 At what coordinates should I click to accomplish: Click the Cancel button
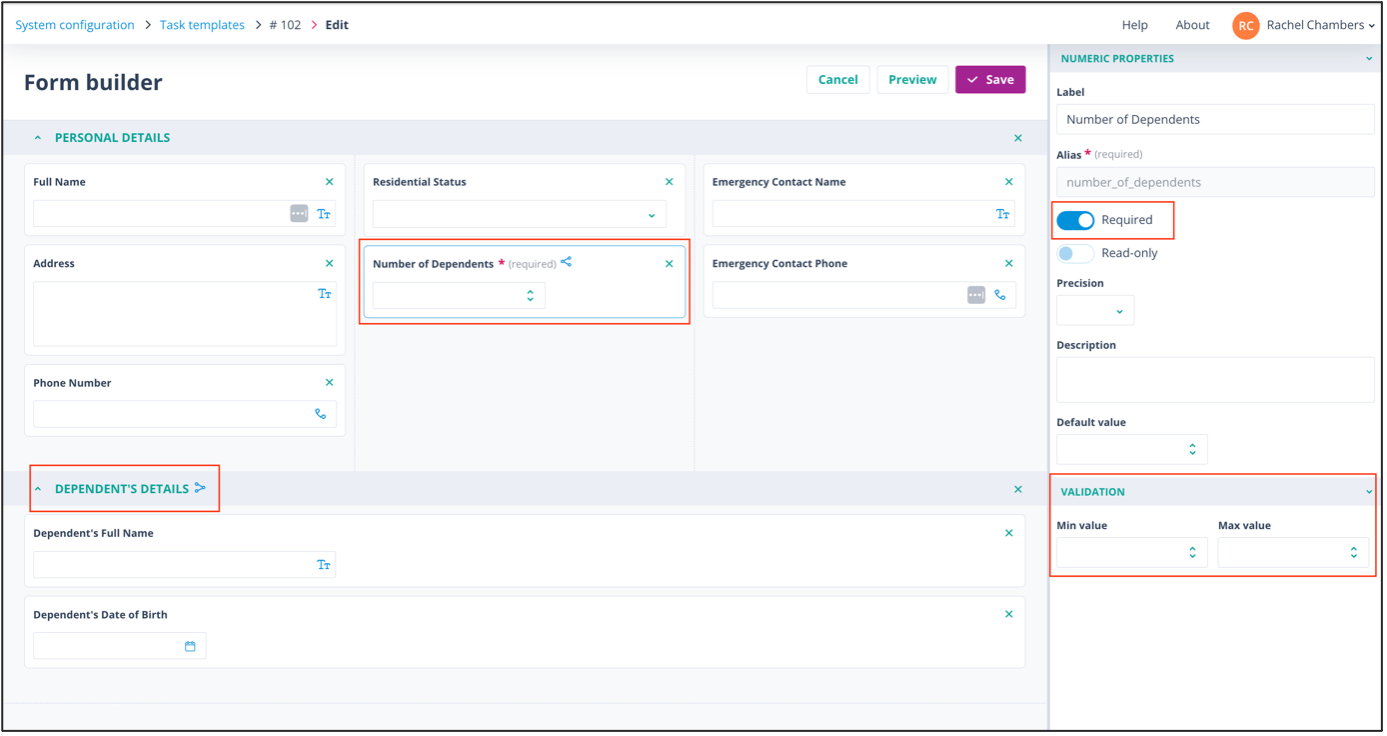tap(838, 80)
